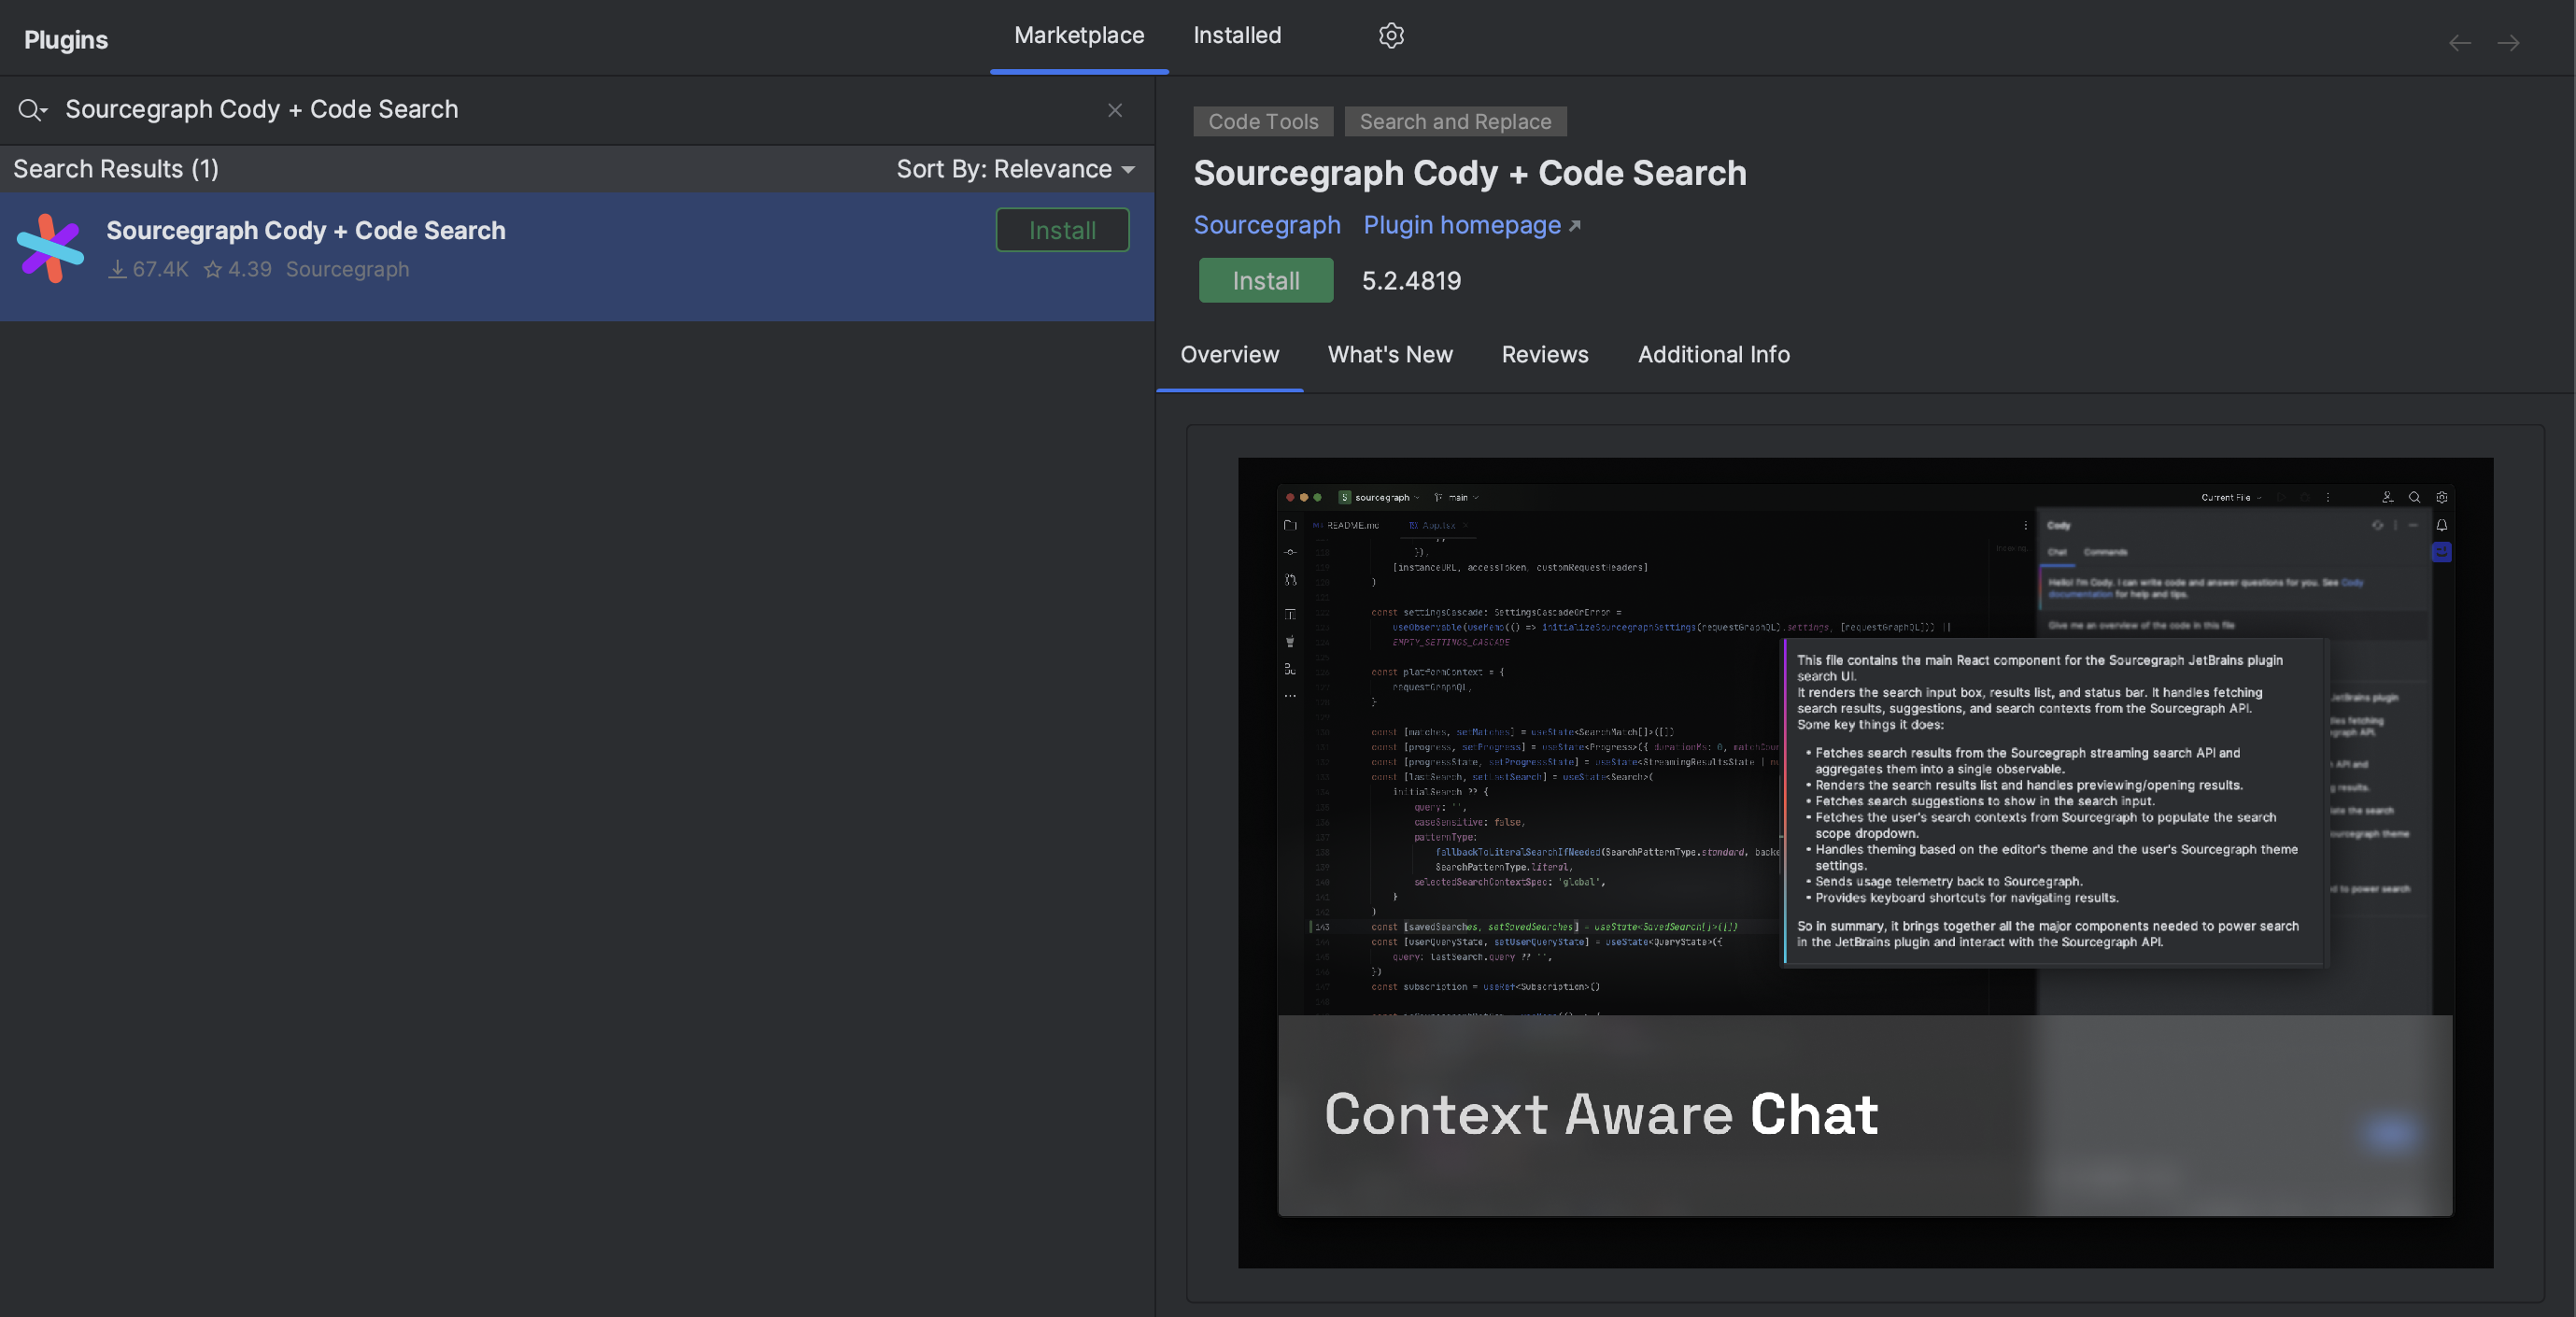The width and height of the screenshot is (2576, 1317).
Task: Click the Search Results (1) header
Action: pos(116,169)
